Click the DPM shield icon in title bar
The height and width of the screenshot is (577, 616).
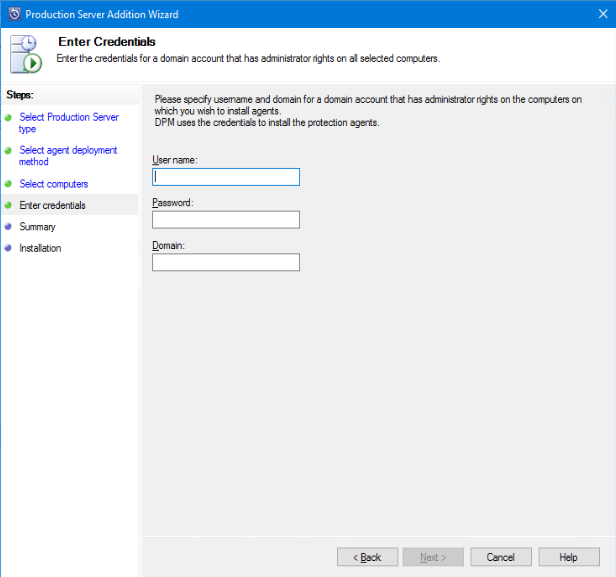point(13,14)
